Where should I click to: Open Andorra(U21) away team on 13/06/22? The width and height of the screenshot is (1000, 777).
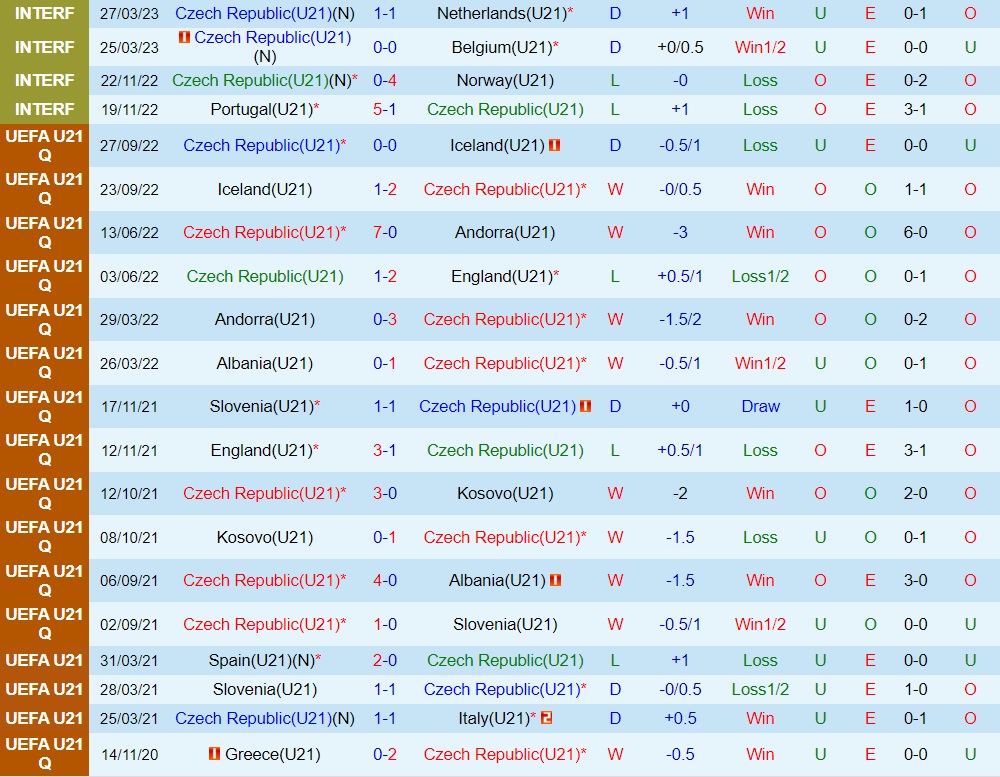(x=505, y=232)
